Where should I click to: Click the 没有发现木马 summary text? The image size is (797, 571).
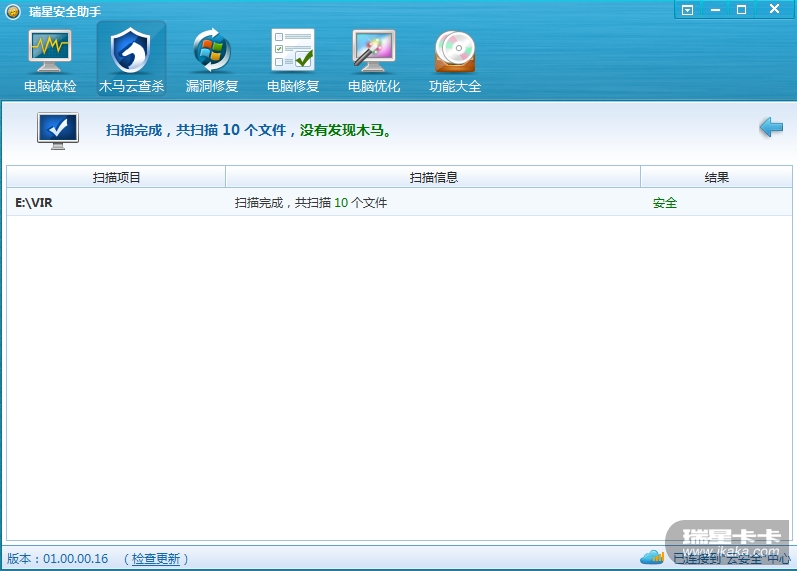(x=345, y=130)
